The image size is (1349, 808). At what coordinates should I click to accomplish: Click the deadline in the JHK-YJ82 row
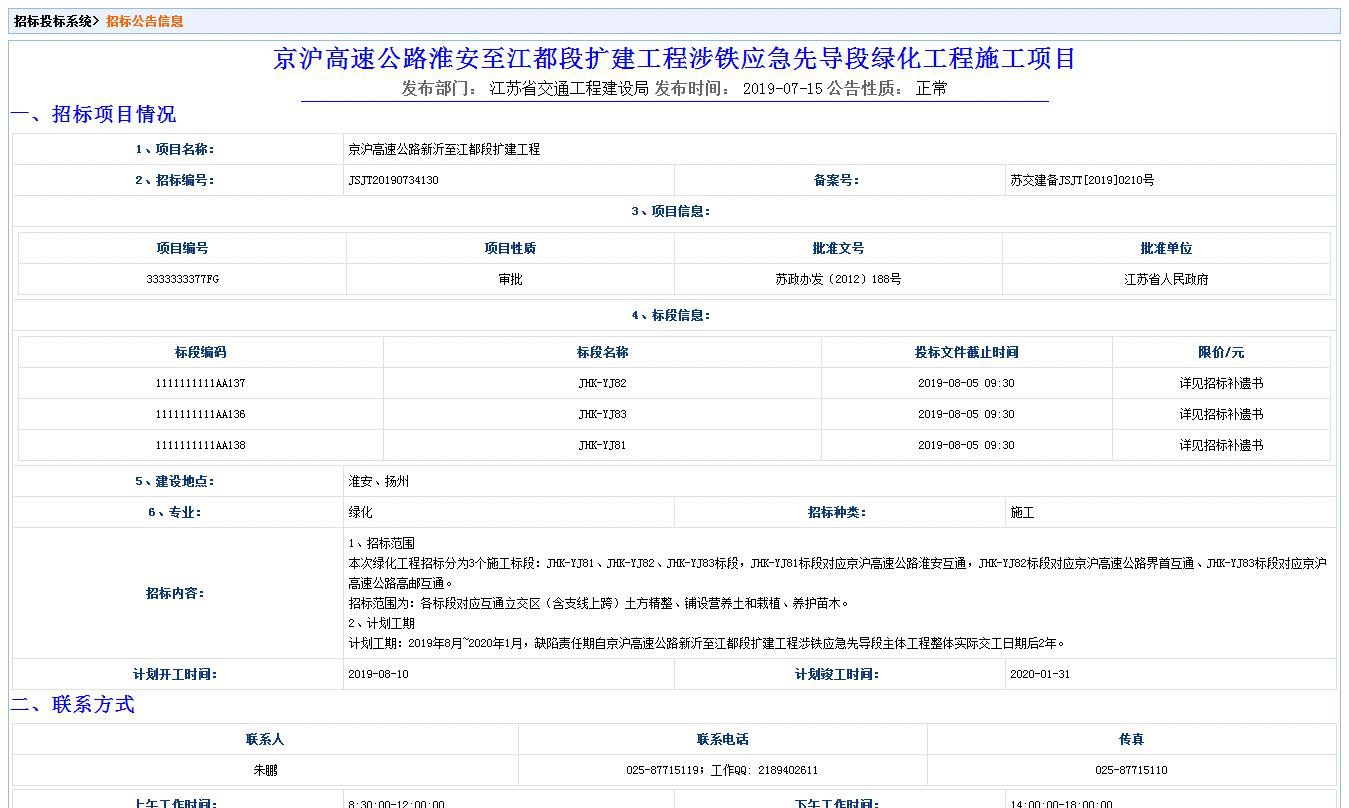[x=966, y=383]
